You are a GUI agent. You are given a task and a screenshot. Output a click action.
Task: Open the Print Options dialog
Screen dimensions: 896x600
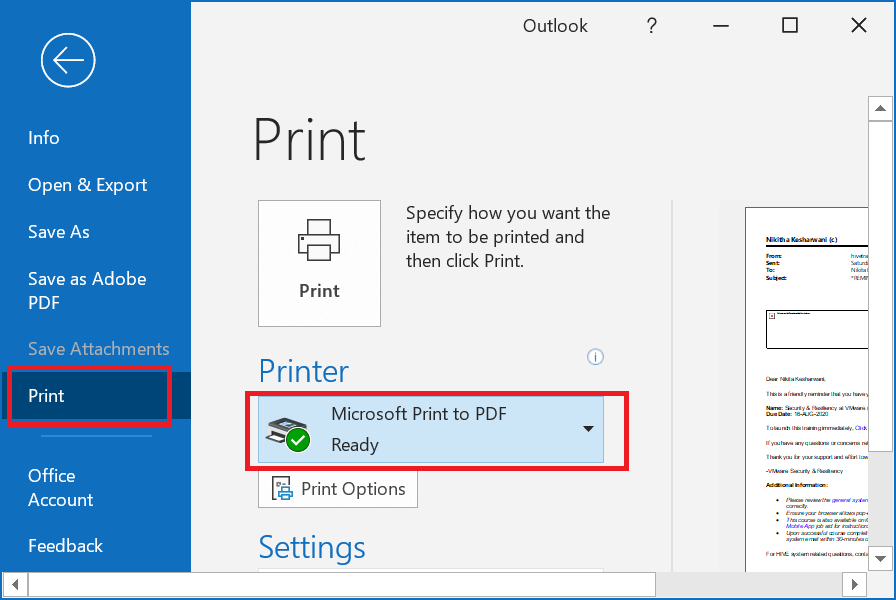pyautogui.click(x=338, y=489)
